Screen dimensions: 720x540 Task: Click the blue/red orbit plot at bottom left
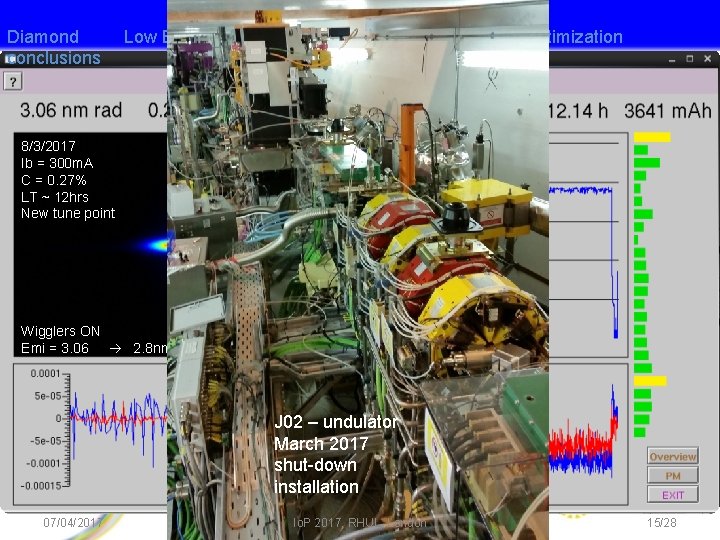pos(90,434)
